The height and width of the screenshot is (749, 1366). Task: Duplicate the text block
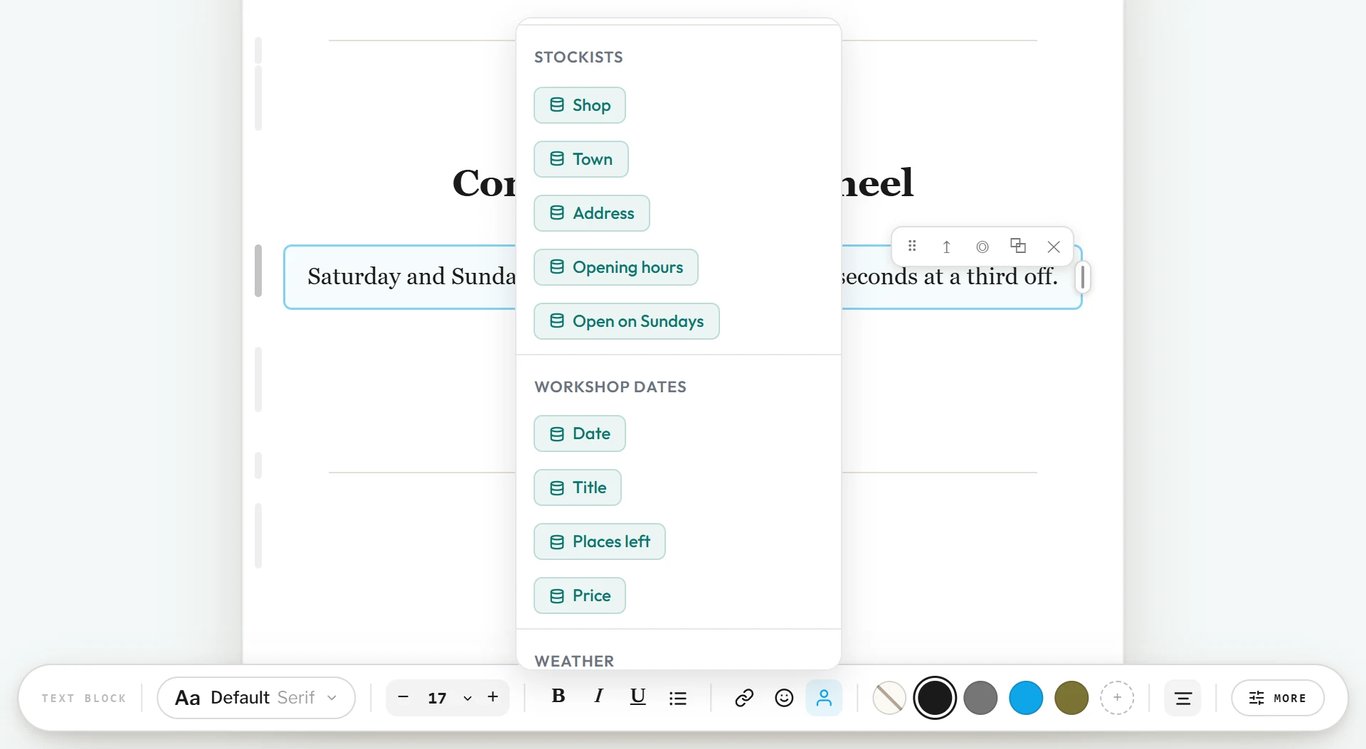click(x=1018, y=246)
